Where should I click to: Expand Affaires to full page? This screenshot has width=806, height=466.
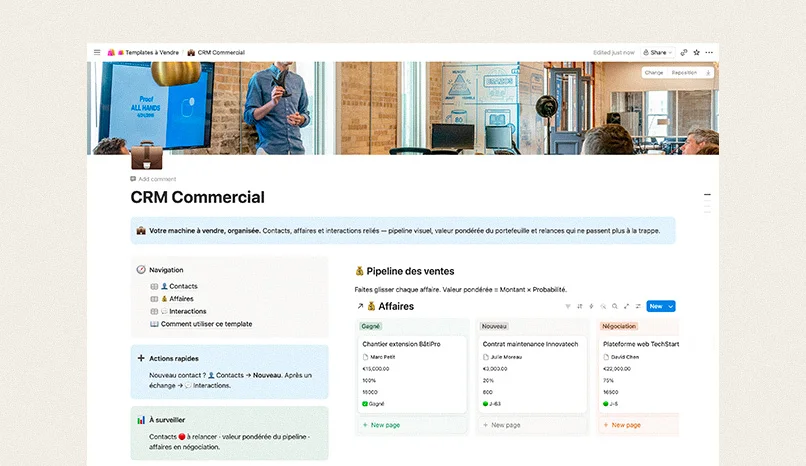tap(626, 306)
